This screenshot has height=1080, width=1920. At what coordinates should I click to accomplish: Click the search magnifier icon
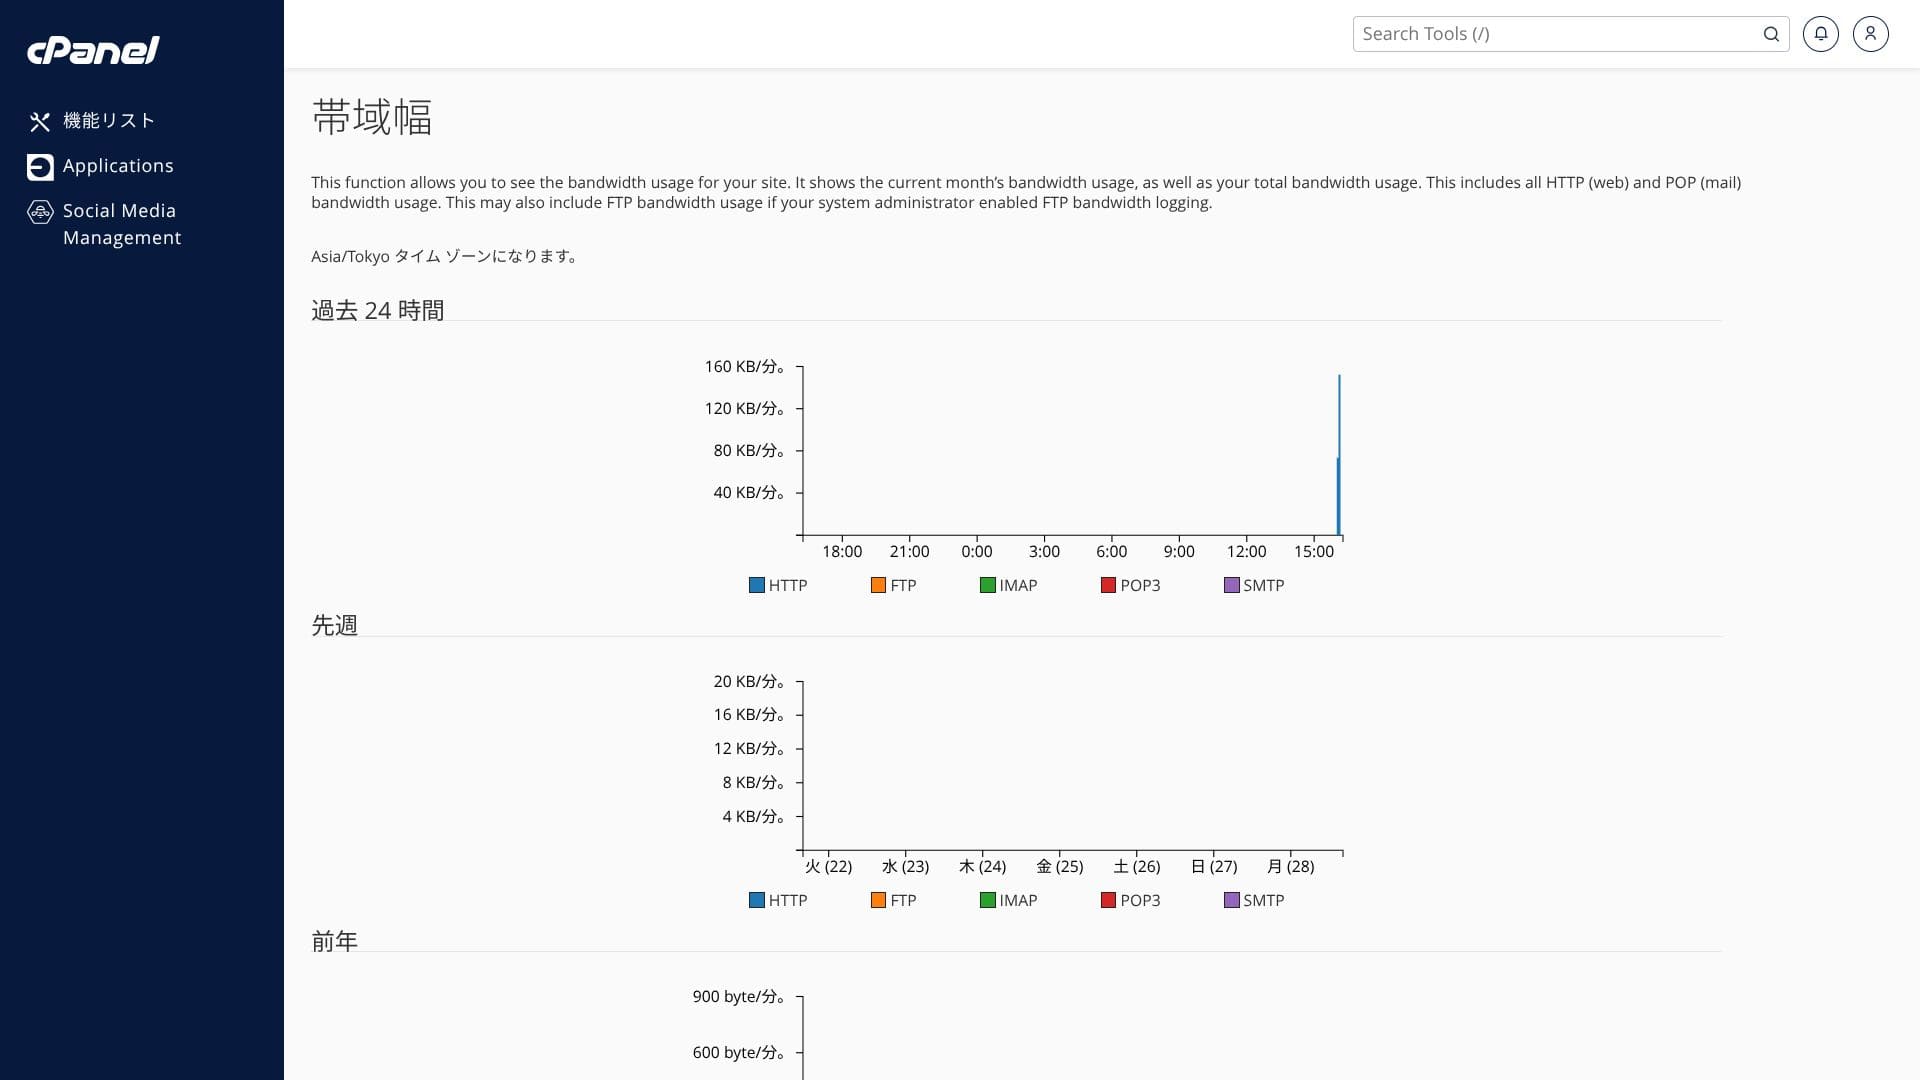pos(1771,34)
